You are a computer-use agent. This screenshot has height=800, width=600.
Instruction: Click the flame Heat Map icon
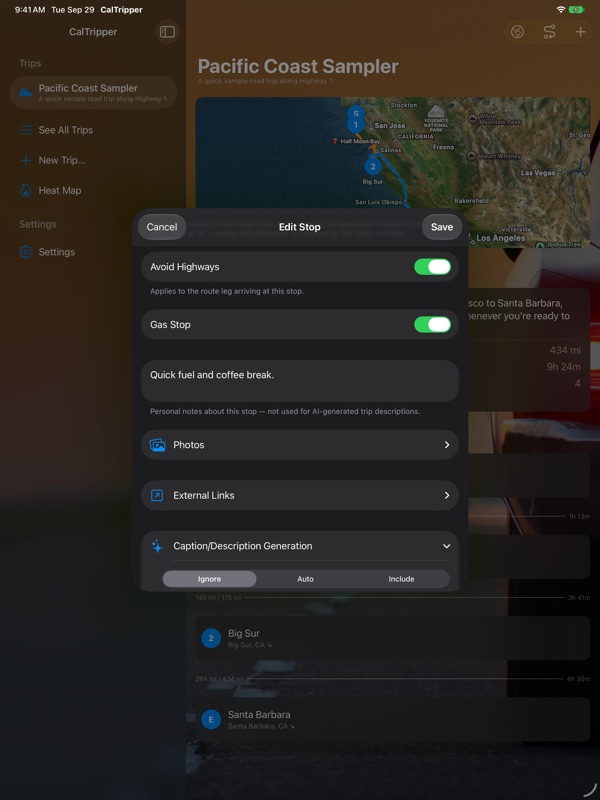point(26,190)
